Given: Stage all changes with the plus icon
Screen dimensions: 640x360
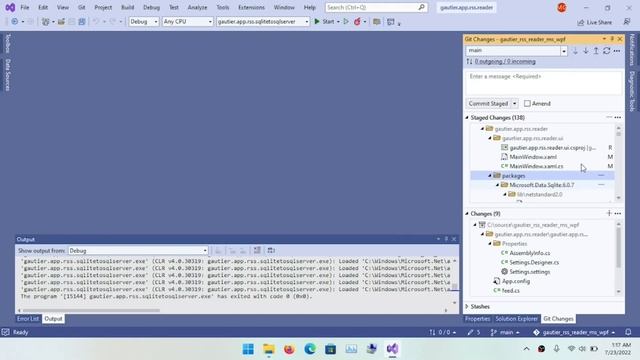Looking at the screenshot, I should pos(609,213).
